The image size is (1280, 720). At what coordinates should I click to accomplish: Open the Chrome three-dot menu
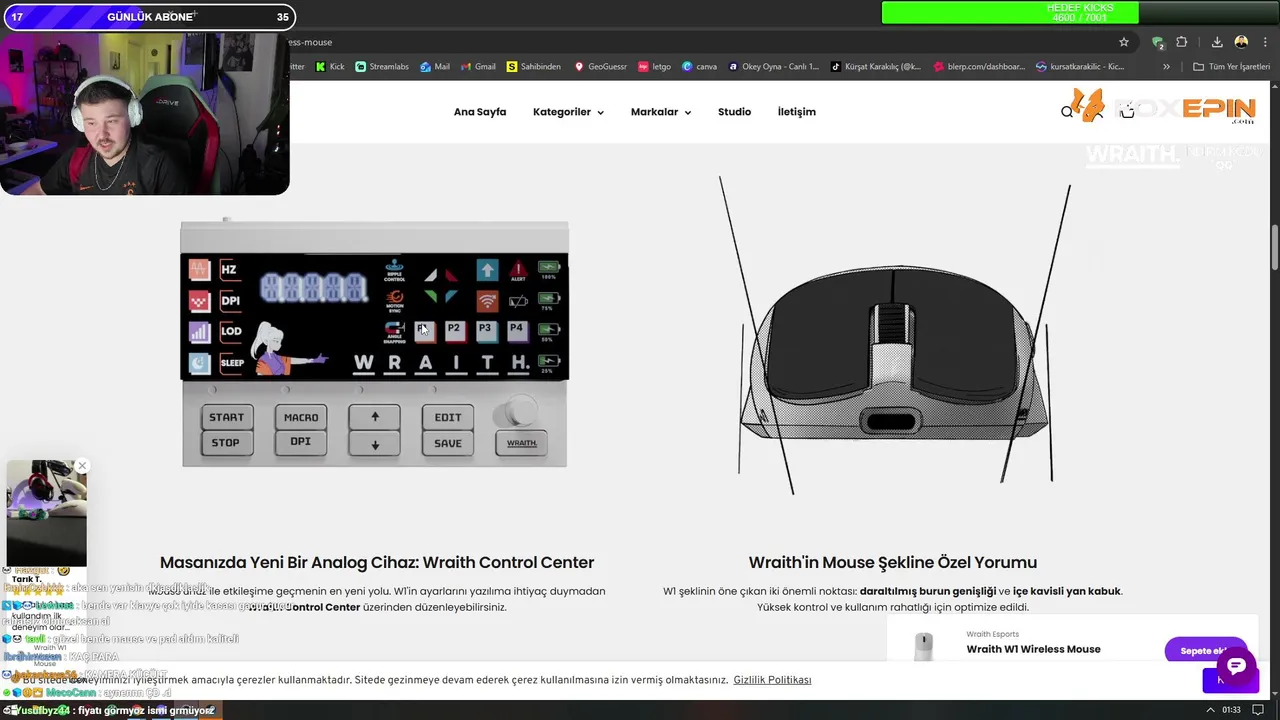(x=1266, y=42)
